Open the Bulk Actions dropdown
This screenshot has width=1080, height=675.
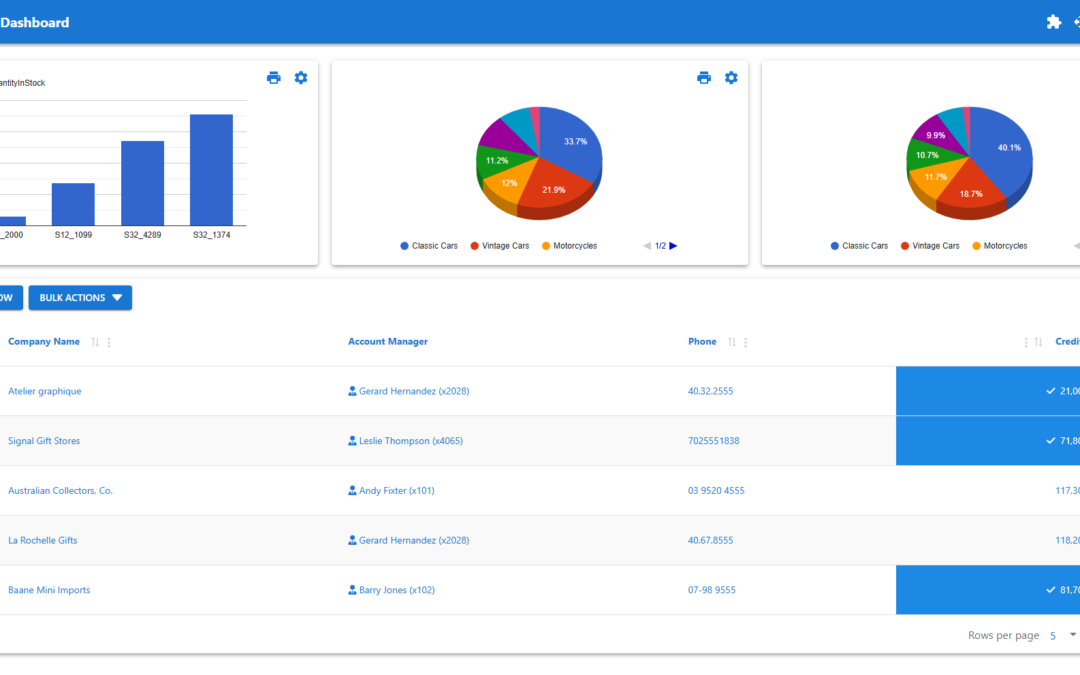[80, 298]
